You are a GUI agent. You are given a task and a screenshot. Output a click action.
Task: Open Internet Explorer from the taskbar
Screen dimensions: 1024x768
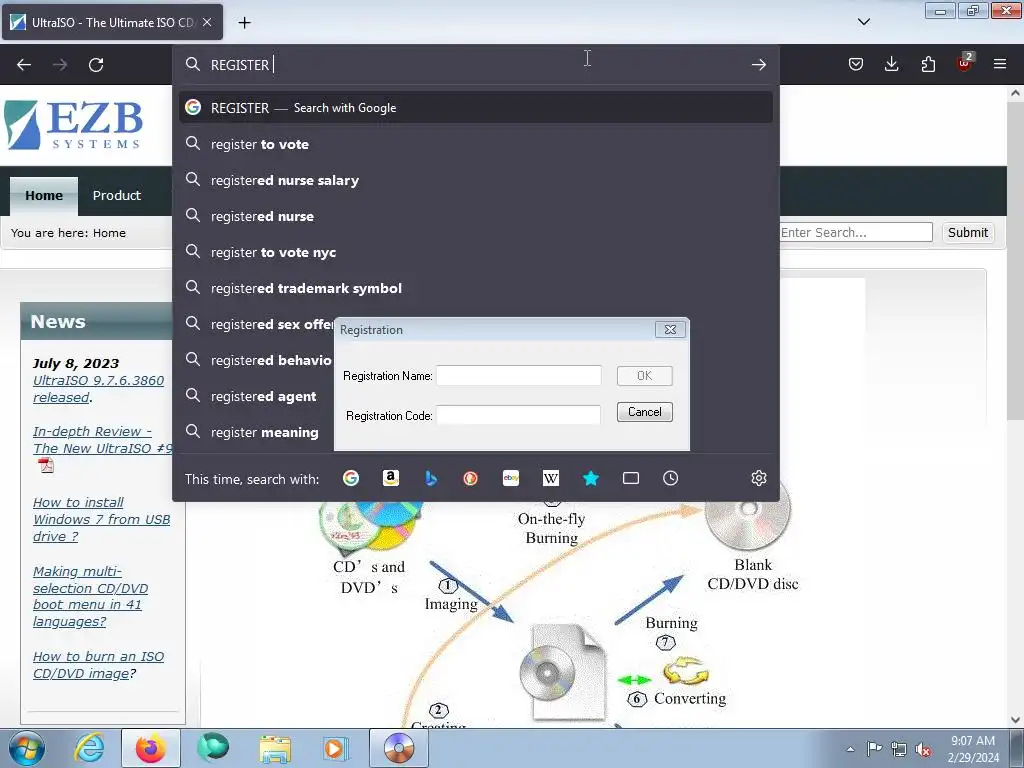click(89, 748)
